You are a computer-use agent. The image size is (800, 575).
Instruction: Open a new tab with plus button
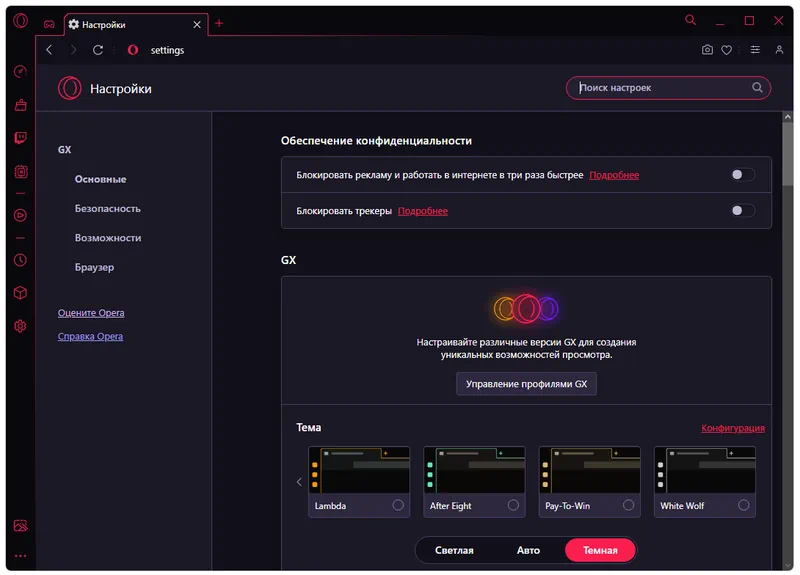click(x=219, y=23)
